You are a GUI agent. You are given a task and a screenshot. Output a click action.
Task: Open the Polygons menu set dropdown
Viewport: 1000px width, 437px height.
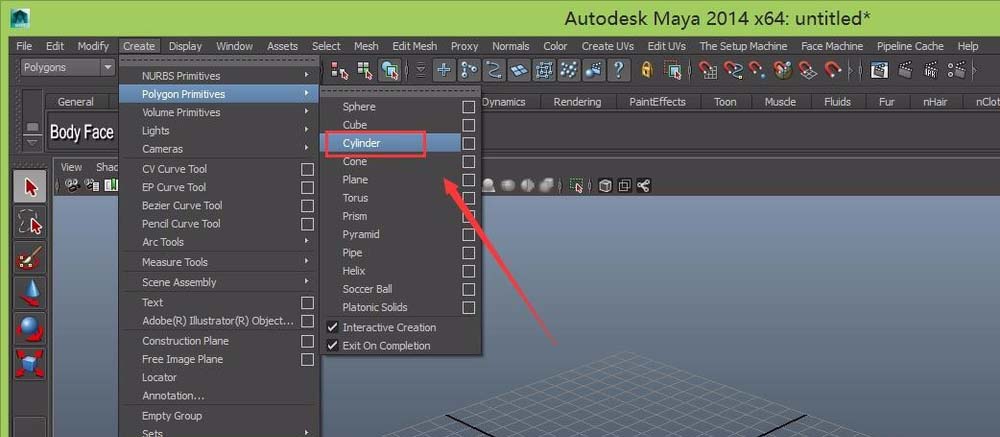point(67,68)
